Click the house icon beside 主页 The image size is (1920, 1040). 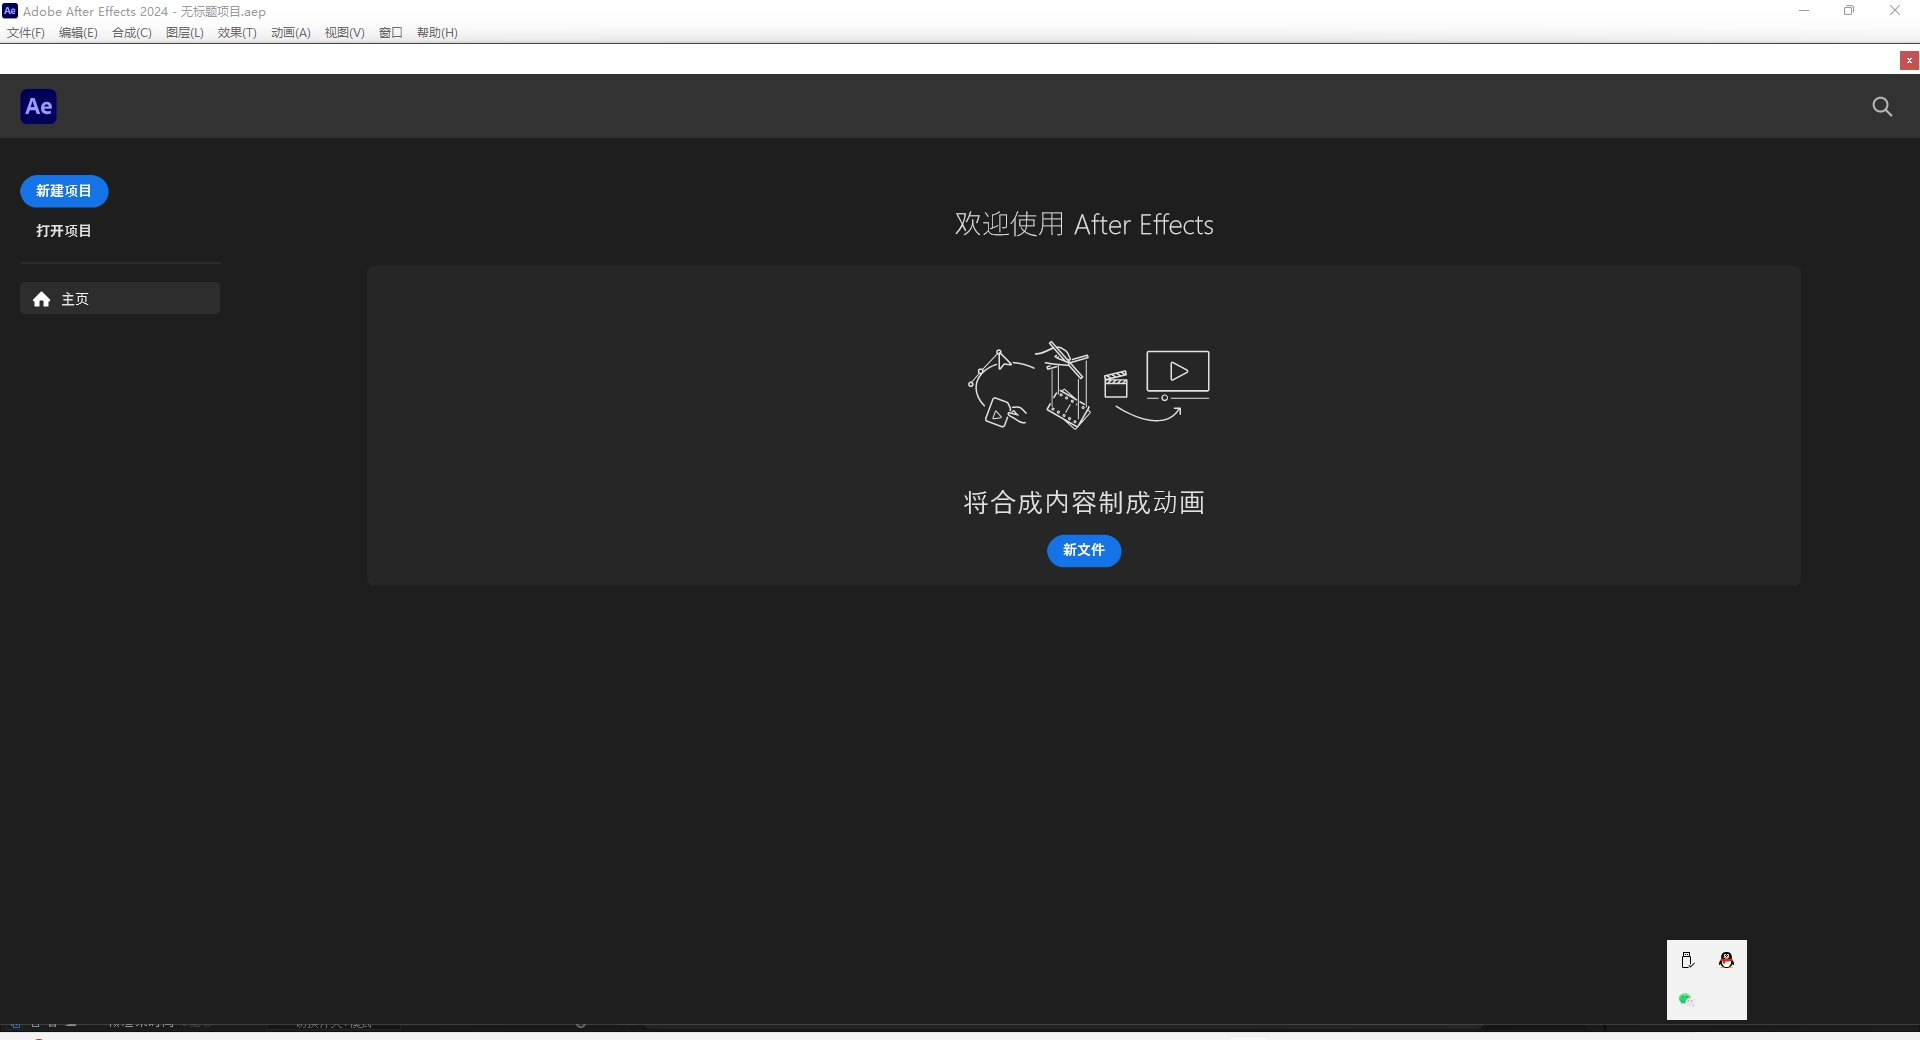[41, 298]
